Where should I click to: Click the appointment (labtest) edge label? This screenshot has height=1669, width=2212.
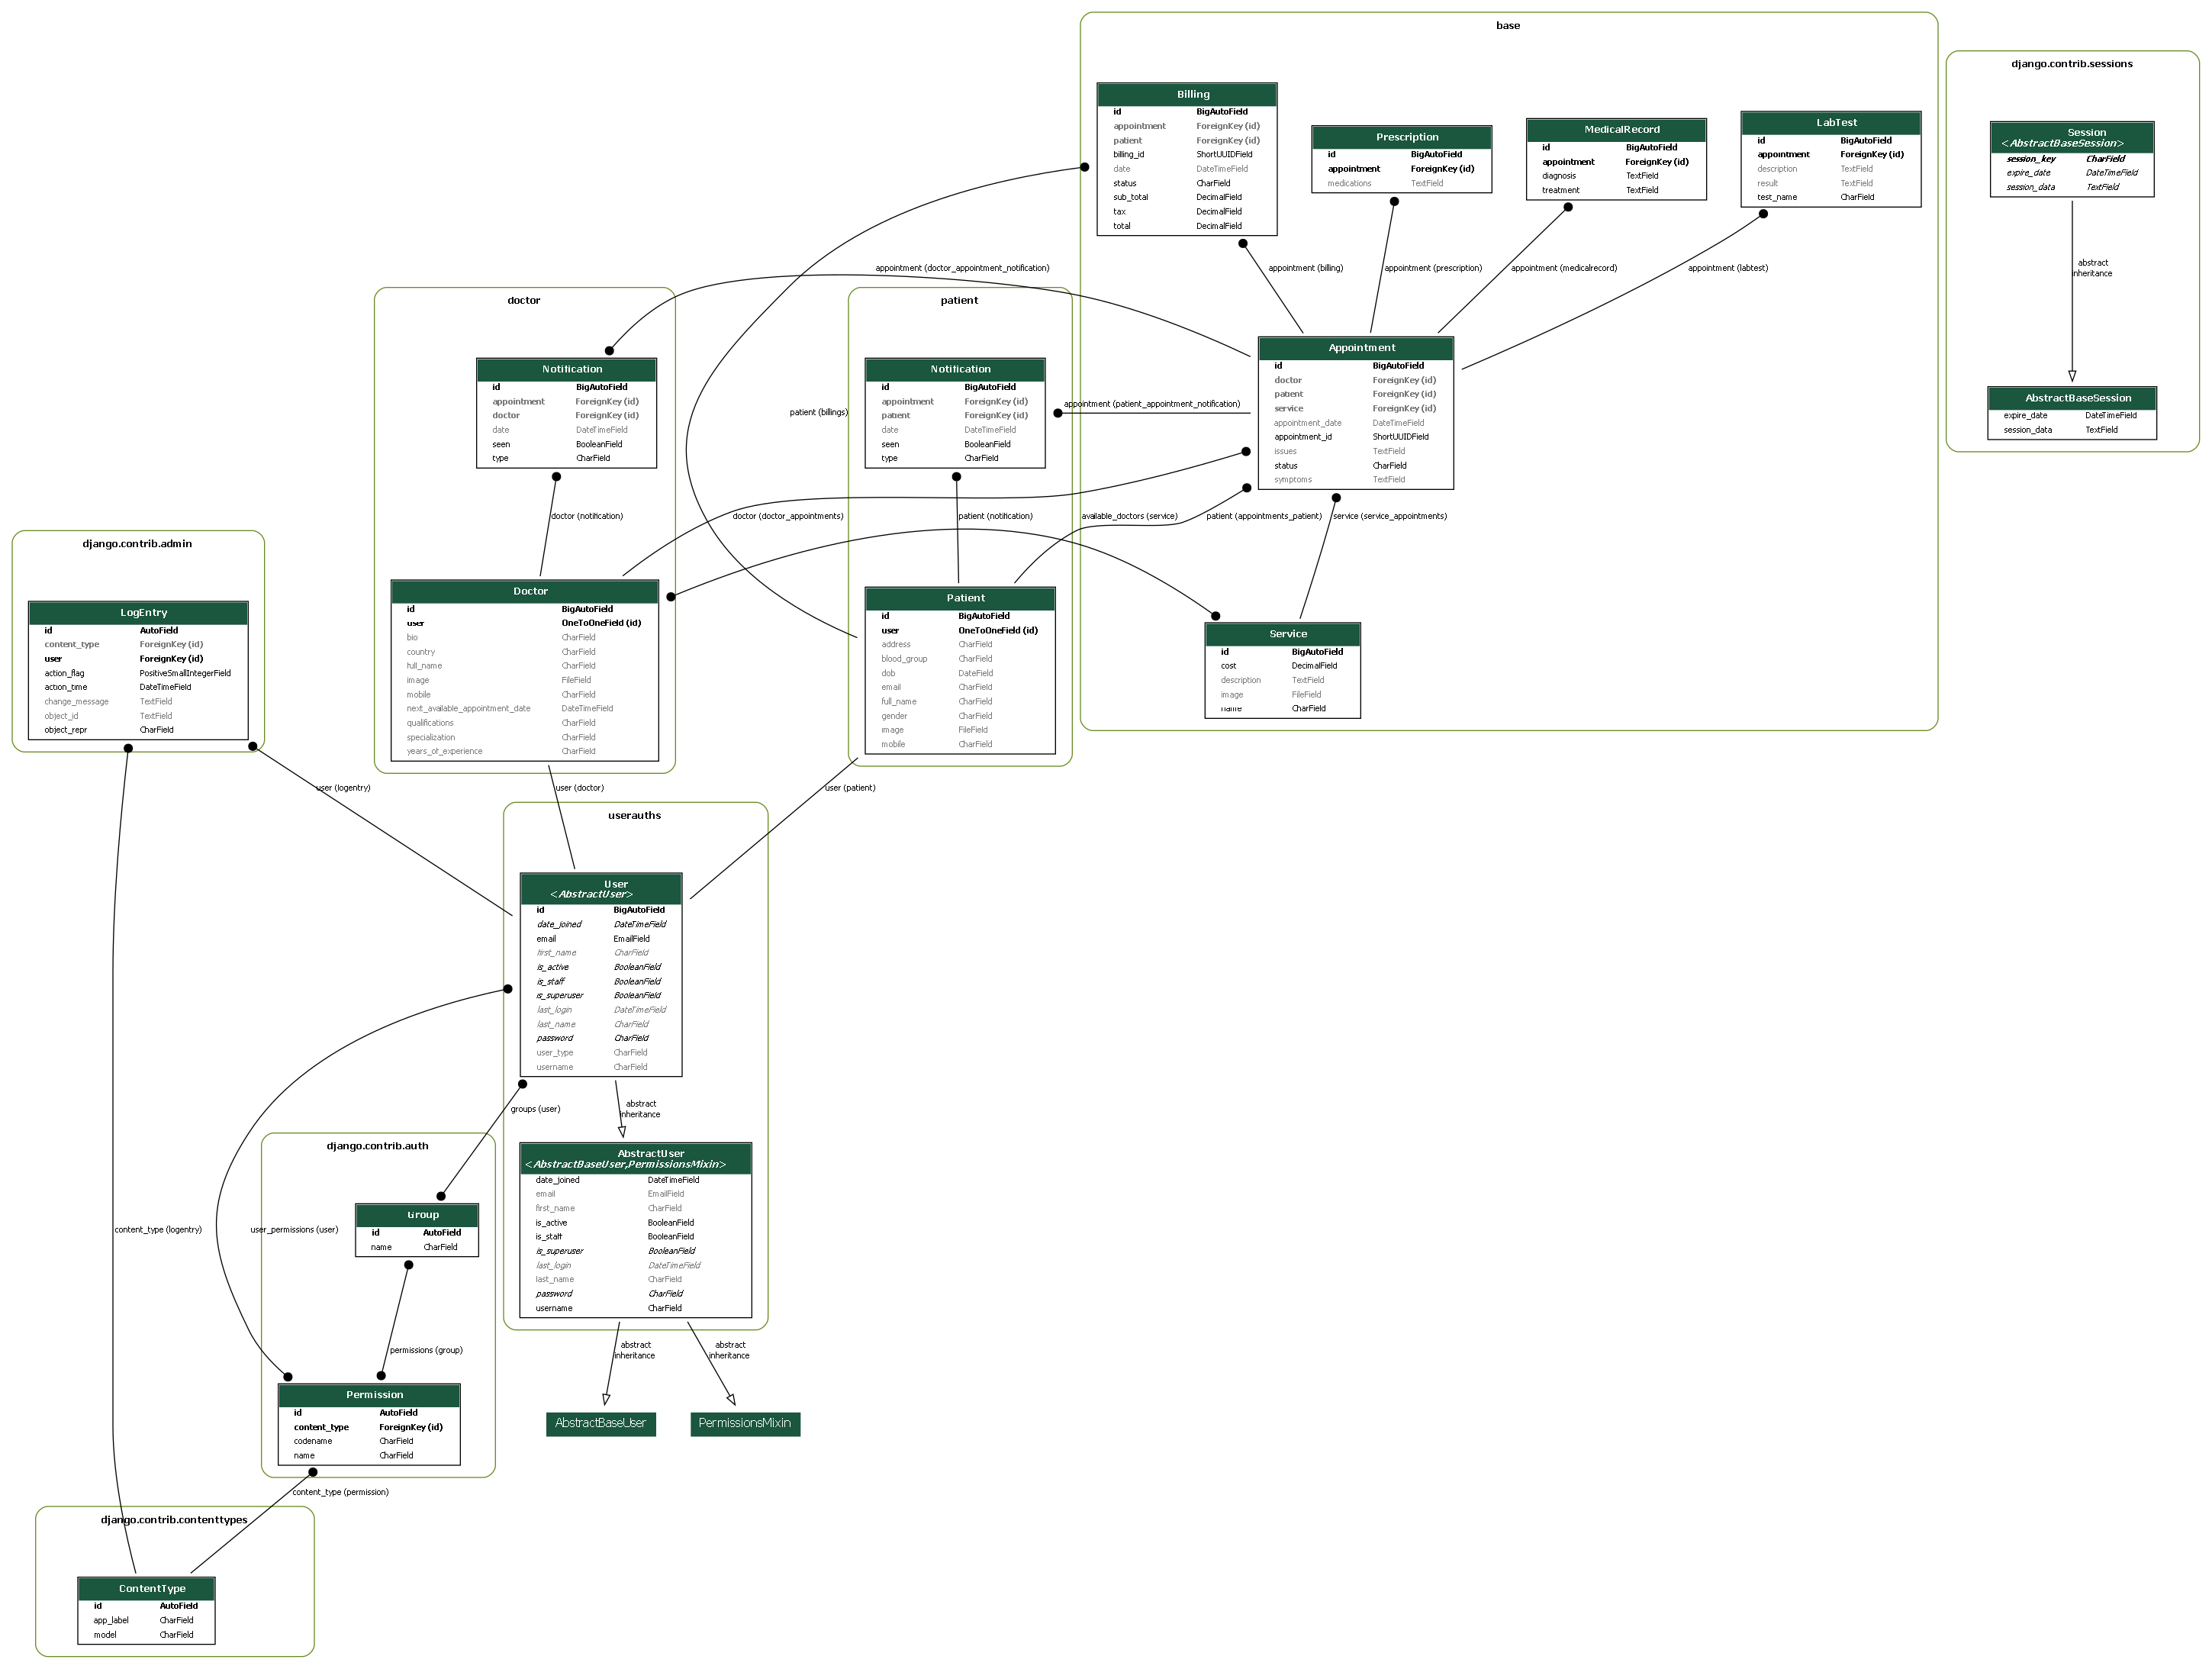(x=1727, y=268)
